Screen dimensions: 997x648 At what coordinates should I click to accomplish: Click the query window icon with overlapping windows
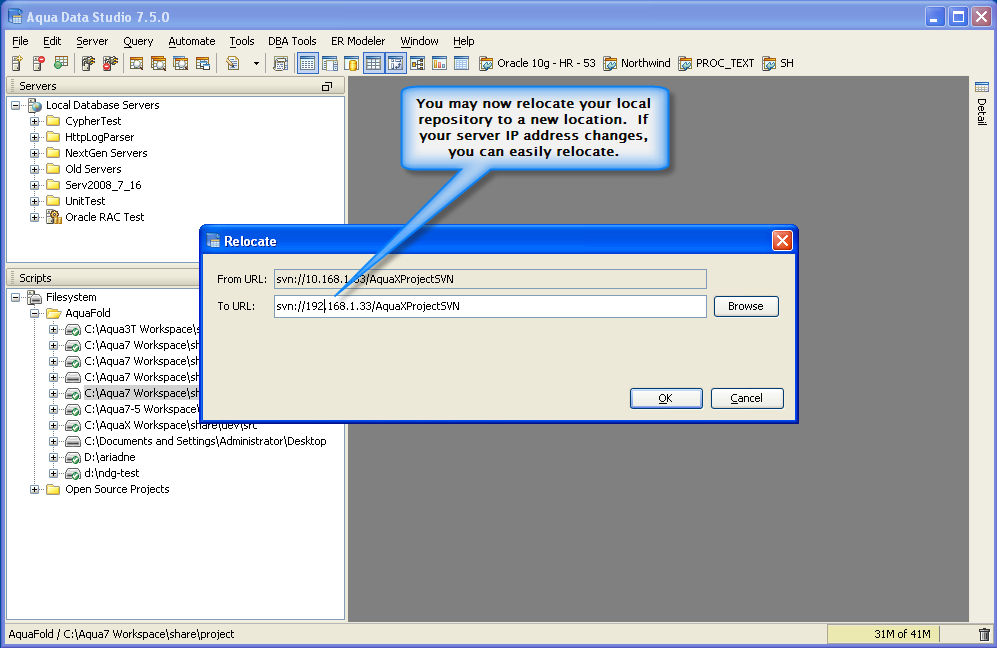pyautogui.click(x=203, y=63)
